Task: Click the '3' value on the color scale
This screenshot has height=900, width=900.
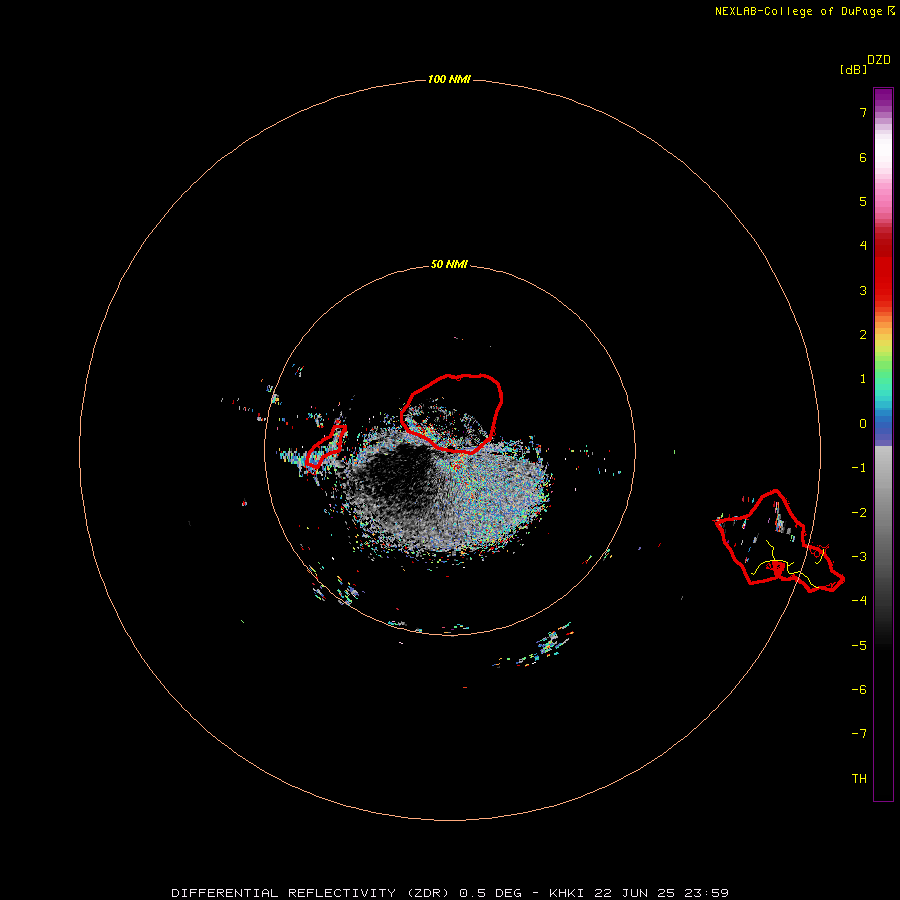Action: point(863,290)
